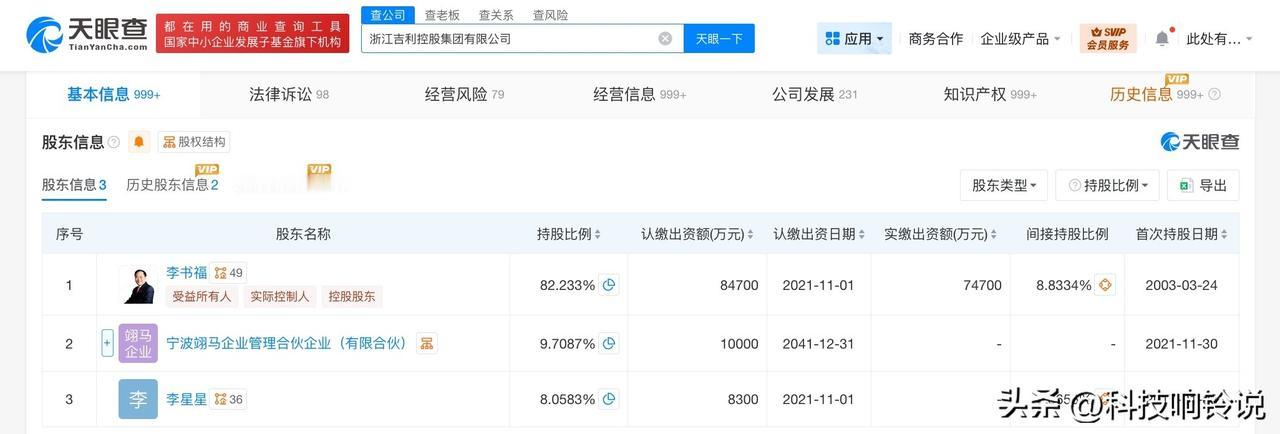The width and height of the screenshot is (1280, 434).
Task: Click the 2041-12-31 contribution date cell
Action: [819, 343]
